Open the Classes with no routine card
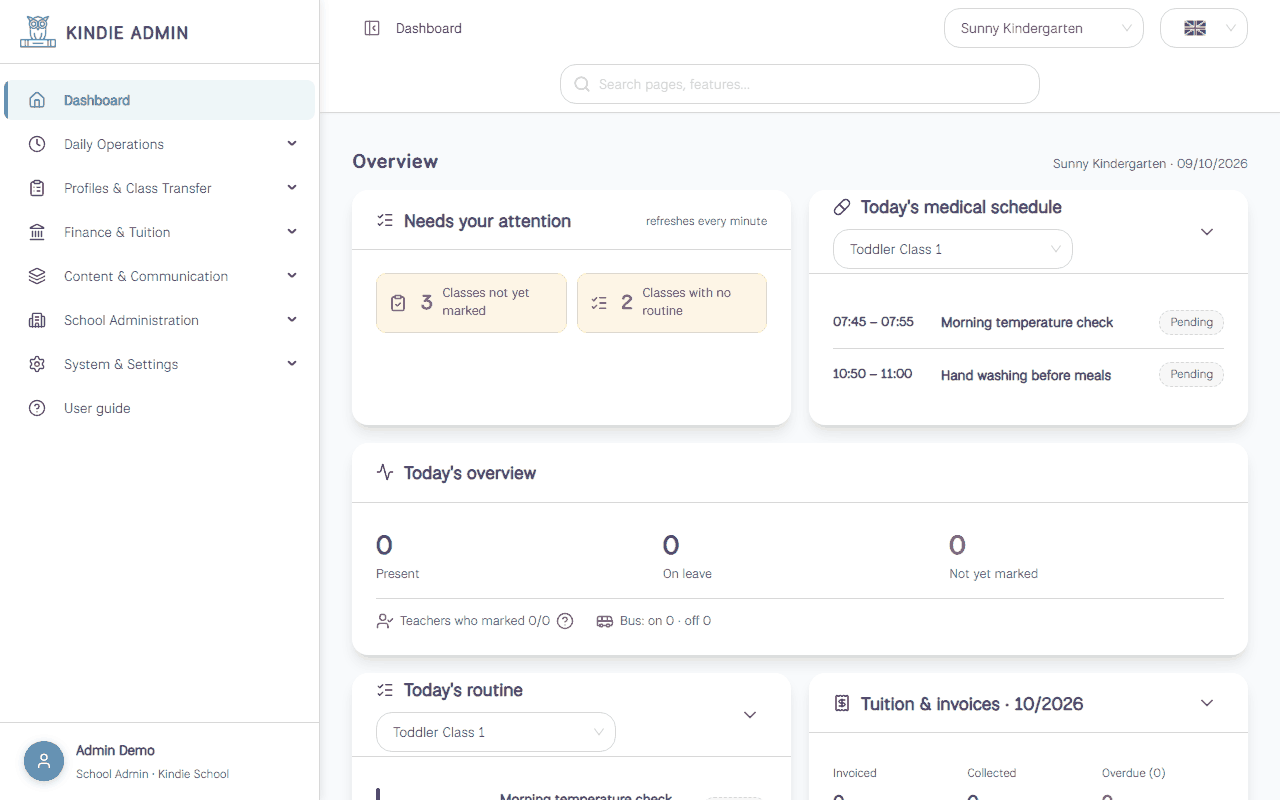The height and width of the screenshot is (800, 1280). [672, 303]
